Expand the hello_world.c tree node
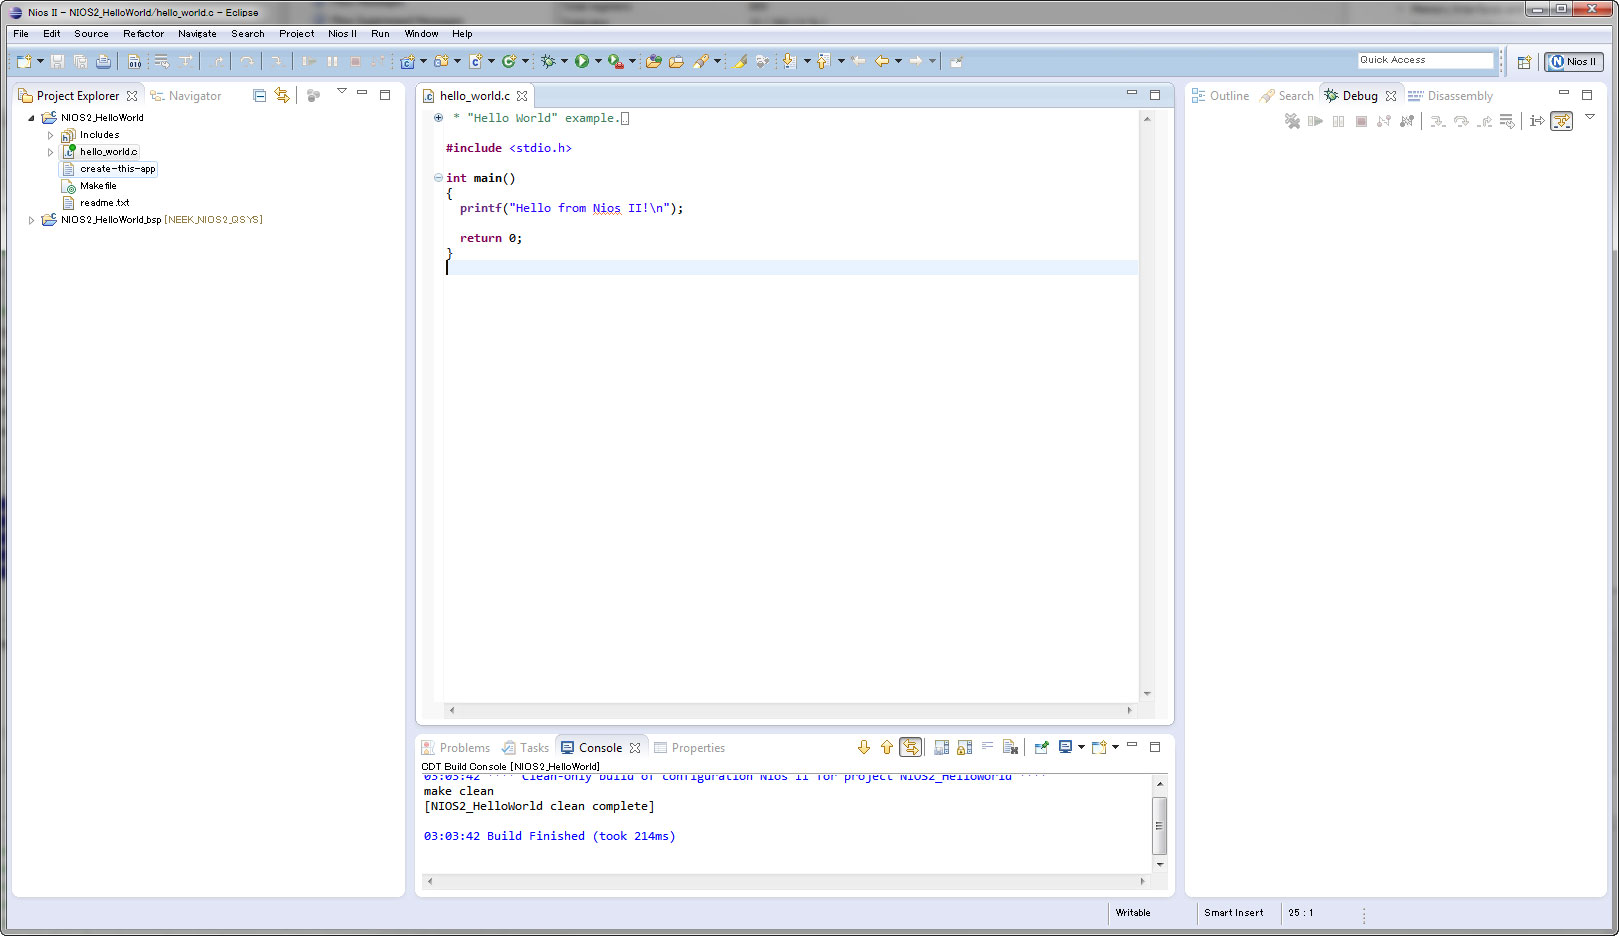This screenshot has height=936, width=1619. tap(50, 152)
